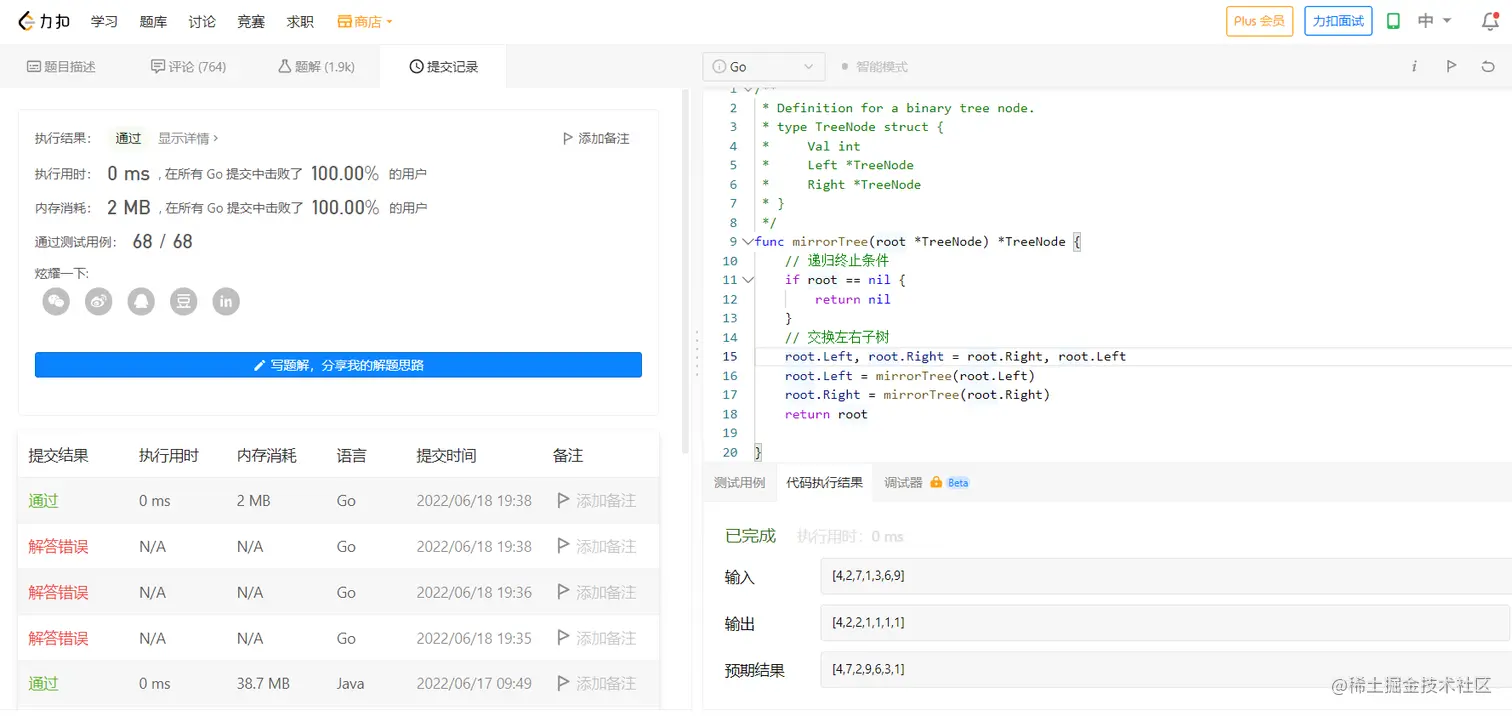The width and height of the screenshot is (1512, 716).
Task: Click 写题解，分享我的解题思路 button
Action: 338,365
